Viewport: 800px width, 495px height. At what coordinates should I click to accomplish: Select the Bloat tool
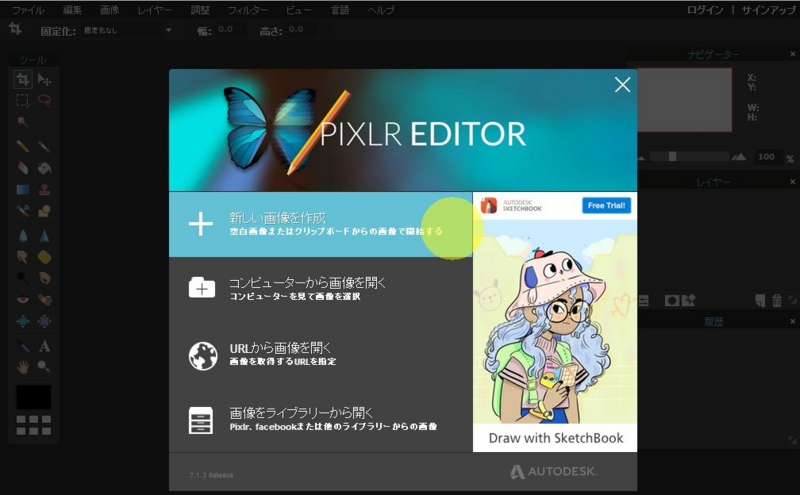22,321
